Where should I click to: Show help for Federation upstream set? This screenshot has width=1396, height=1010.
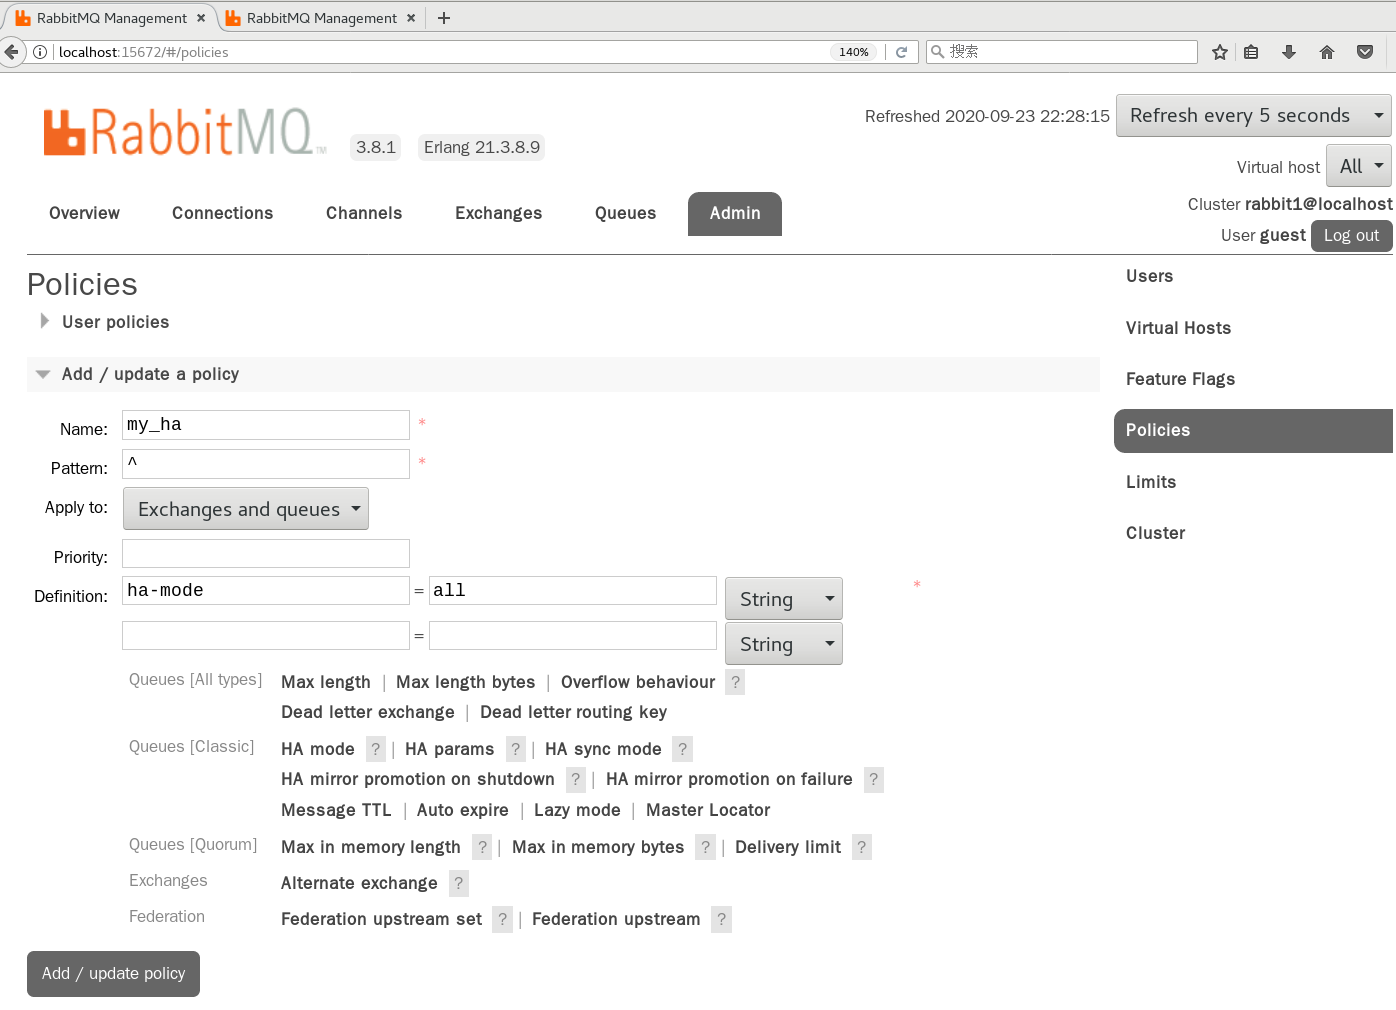(503, 919)
